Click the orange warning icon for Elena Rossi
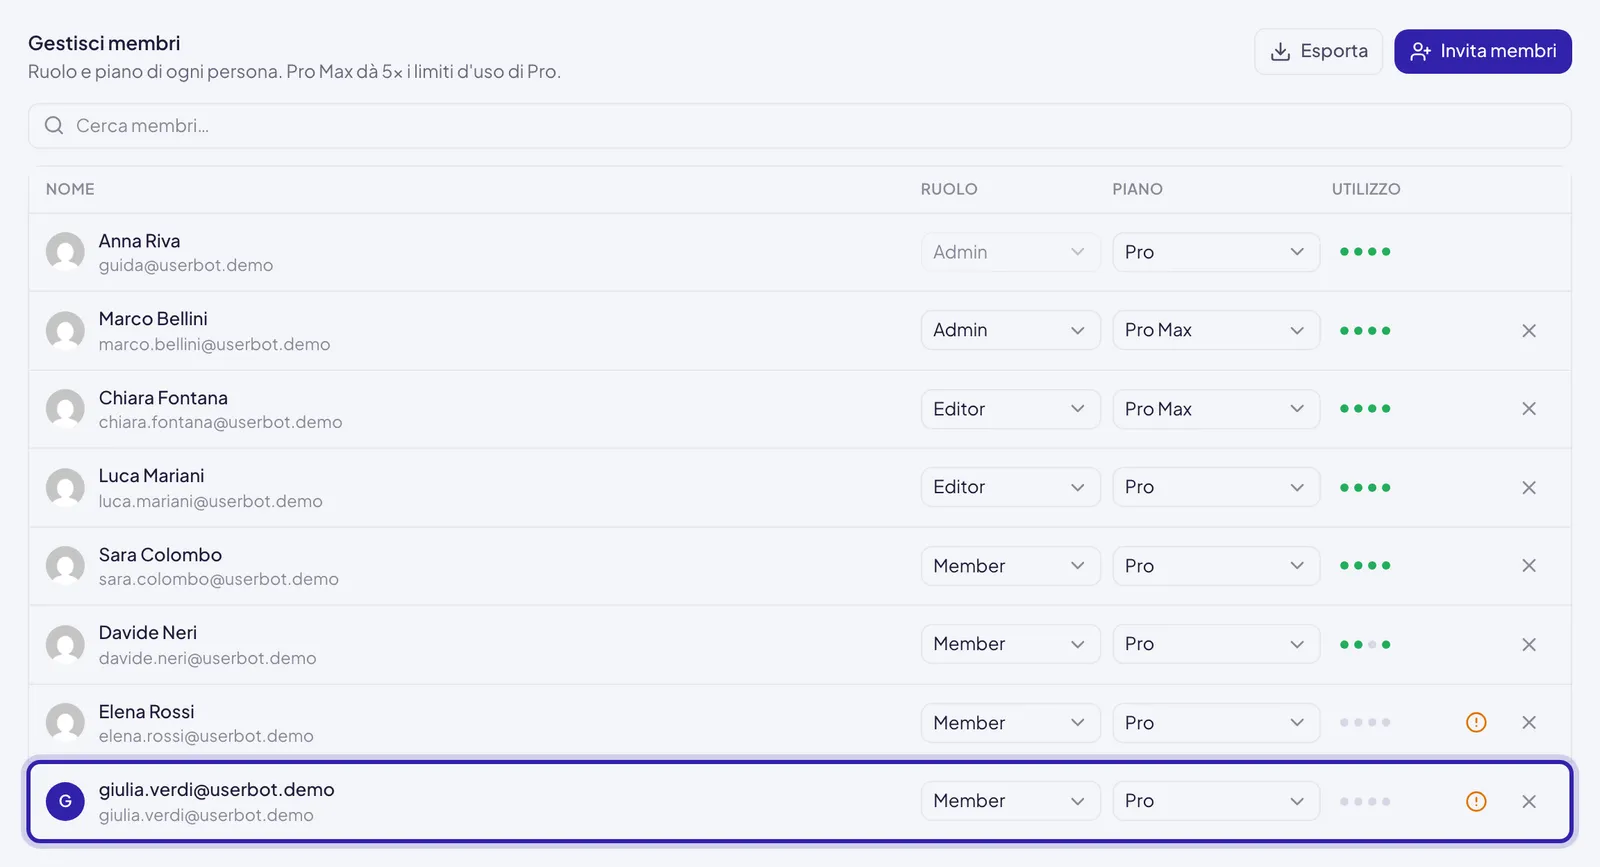 tap(1476, 722)
